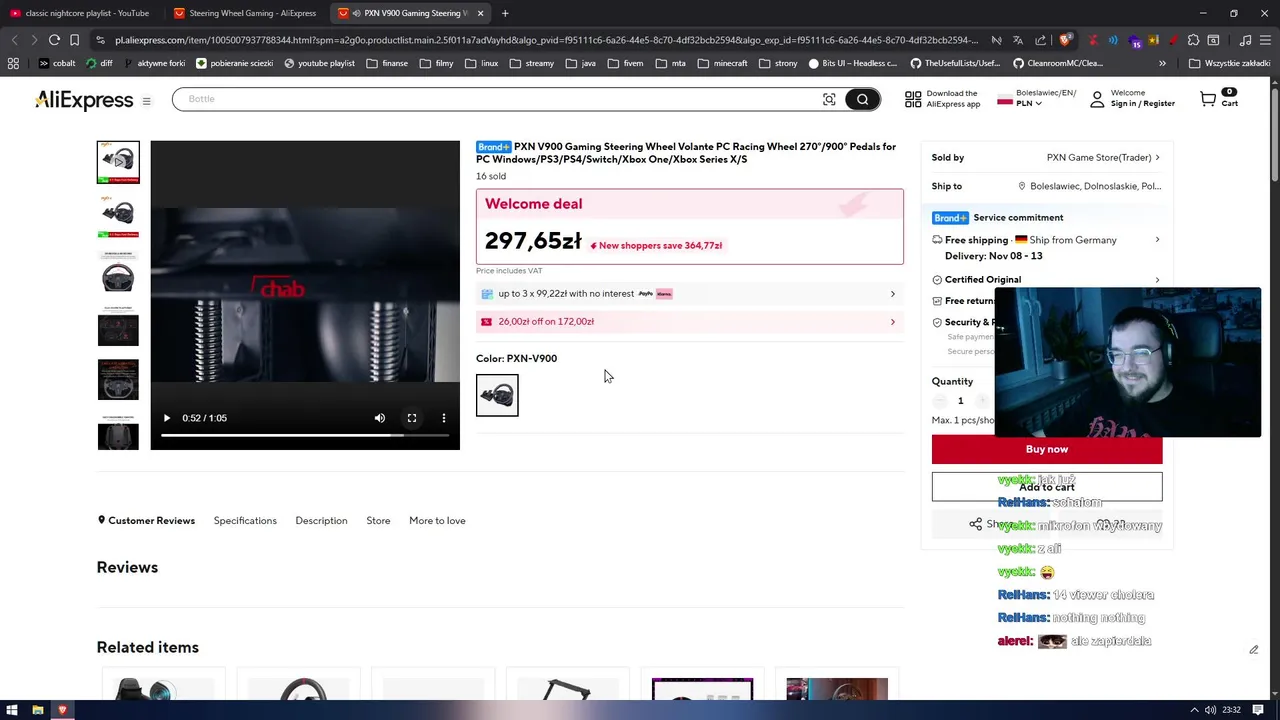Switch to classic nightcore playlist YouTube tab
The image size is (1280, 720).
pos(80,13)
